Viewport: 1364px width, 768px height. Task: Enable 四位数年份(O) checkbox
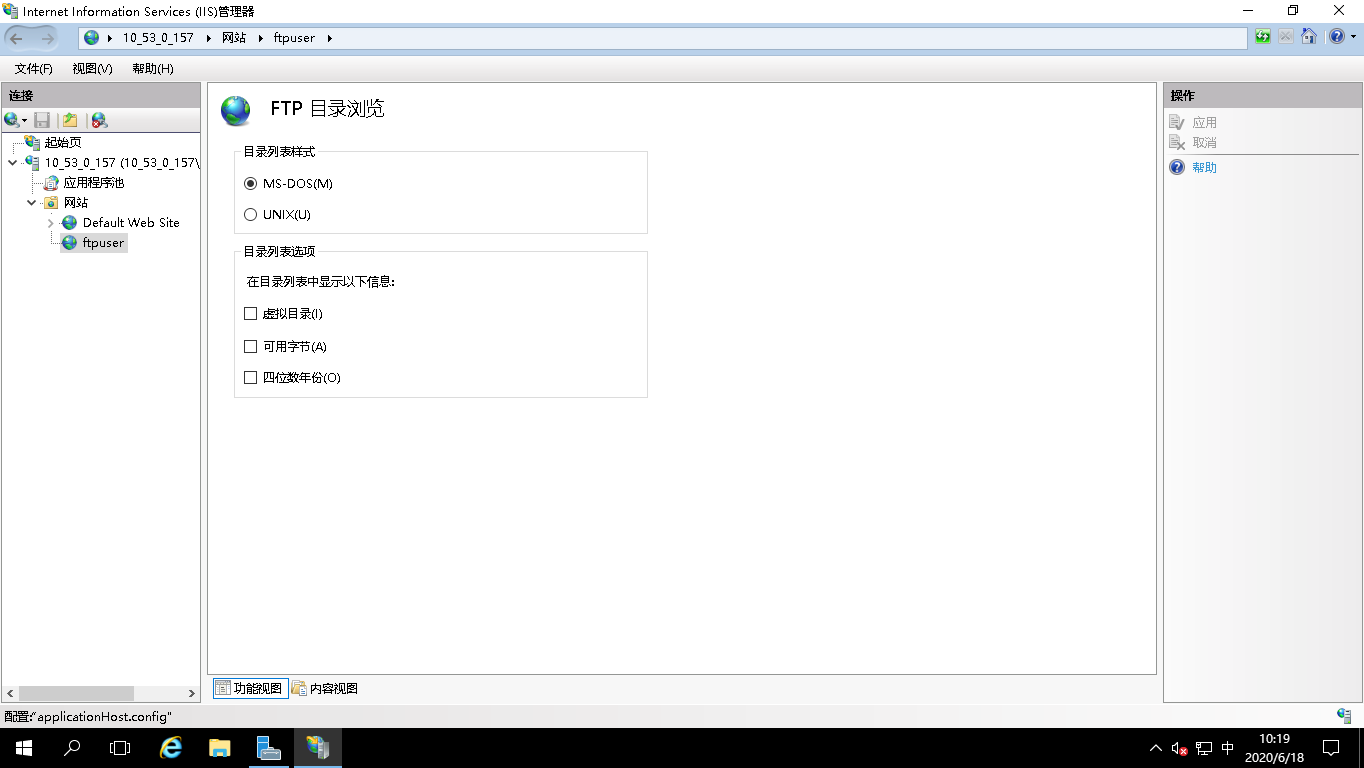(x=251, y=378)
